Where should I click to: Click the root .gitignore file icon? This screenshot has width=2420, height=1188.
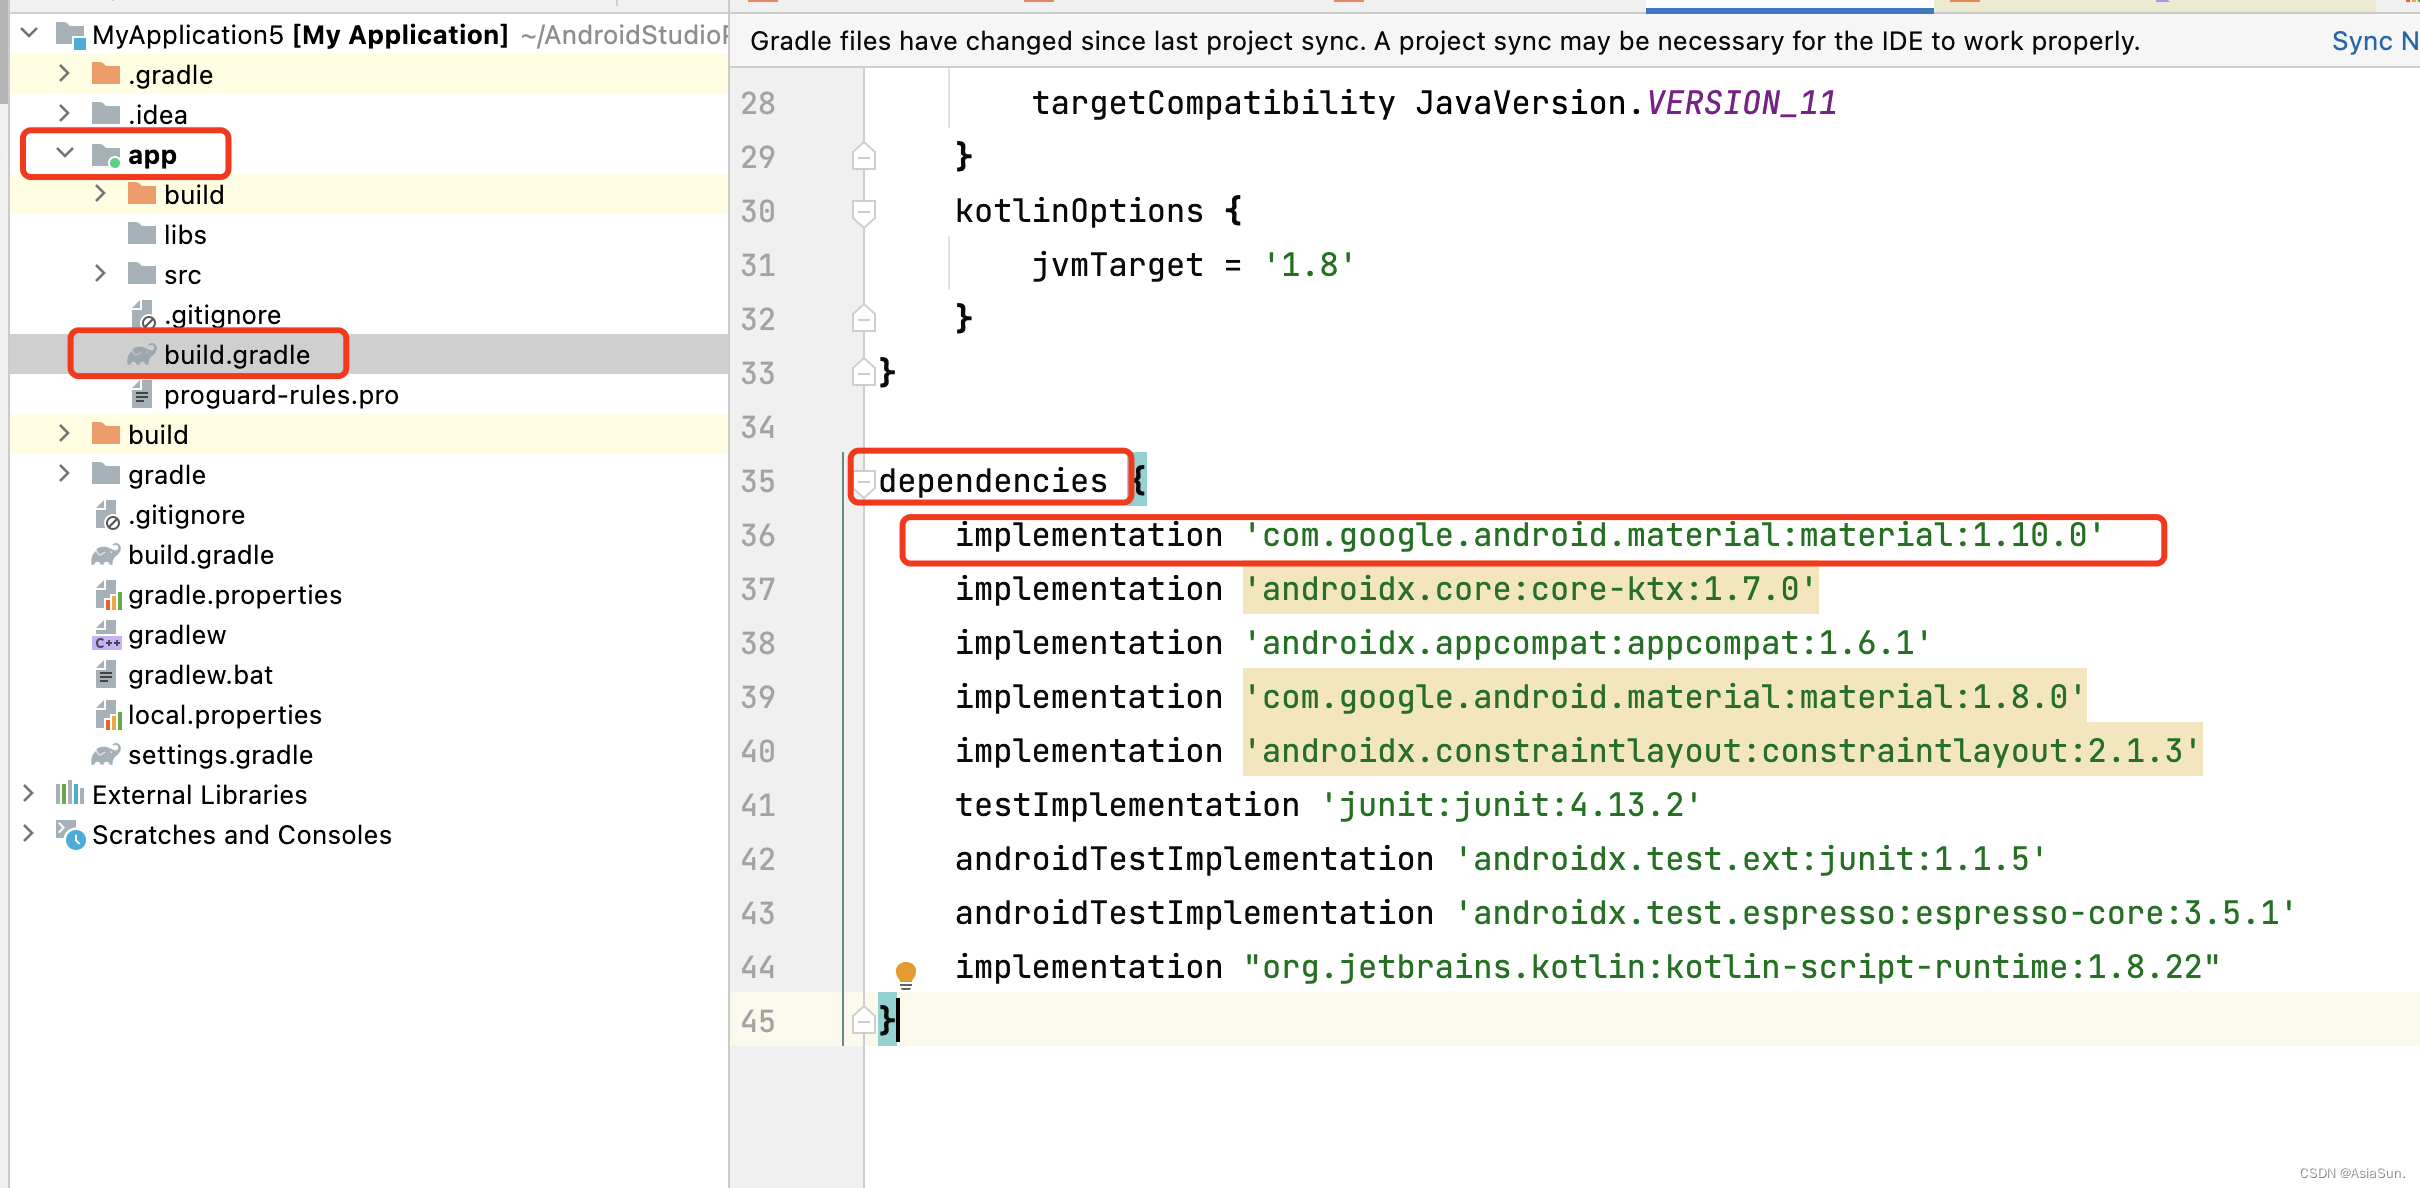tap(107, 515)
